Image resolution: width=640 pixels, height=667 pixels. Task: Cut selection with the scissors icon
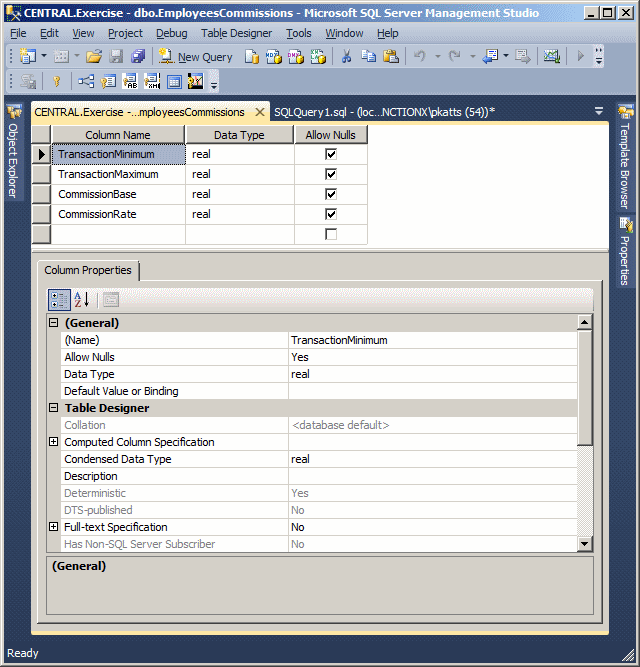tap(347, 56)
